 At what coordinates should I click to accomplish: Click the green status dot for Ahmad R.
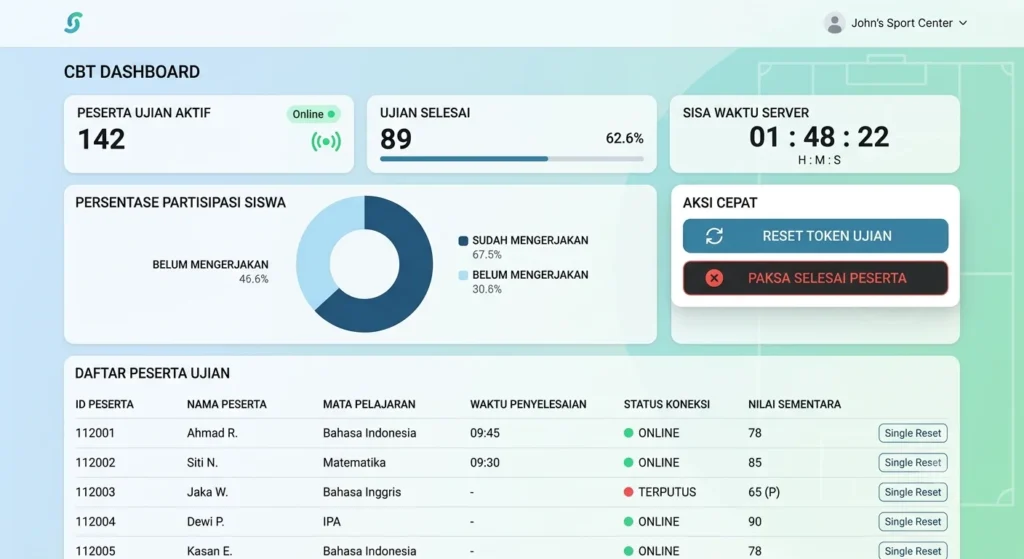click(628, 433)
